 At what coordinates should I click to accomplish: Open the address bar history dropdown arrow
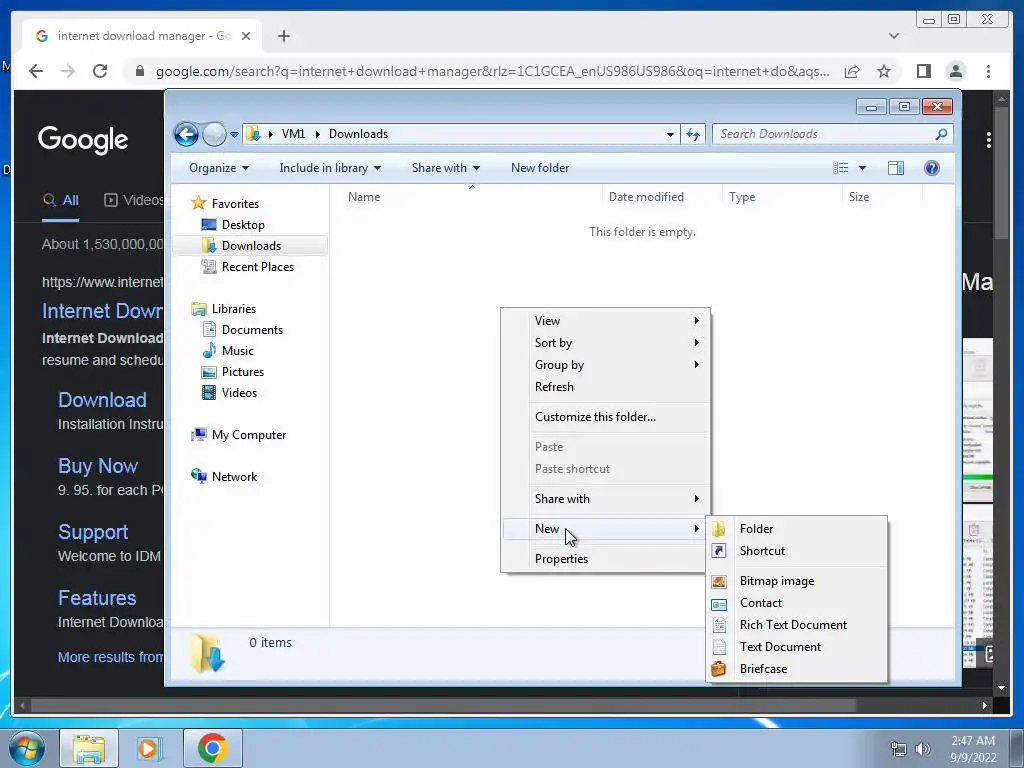point(670,135)
